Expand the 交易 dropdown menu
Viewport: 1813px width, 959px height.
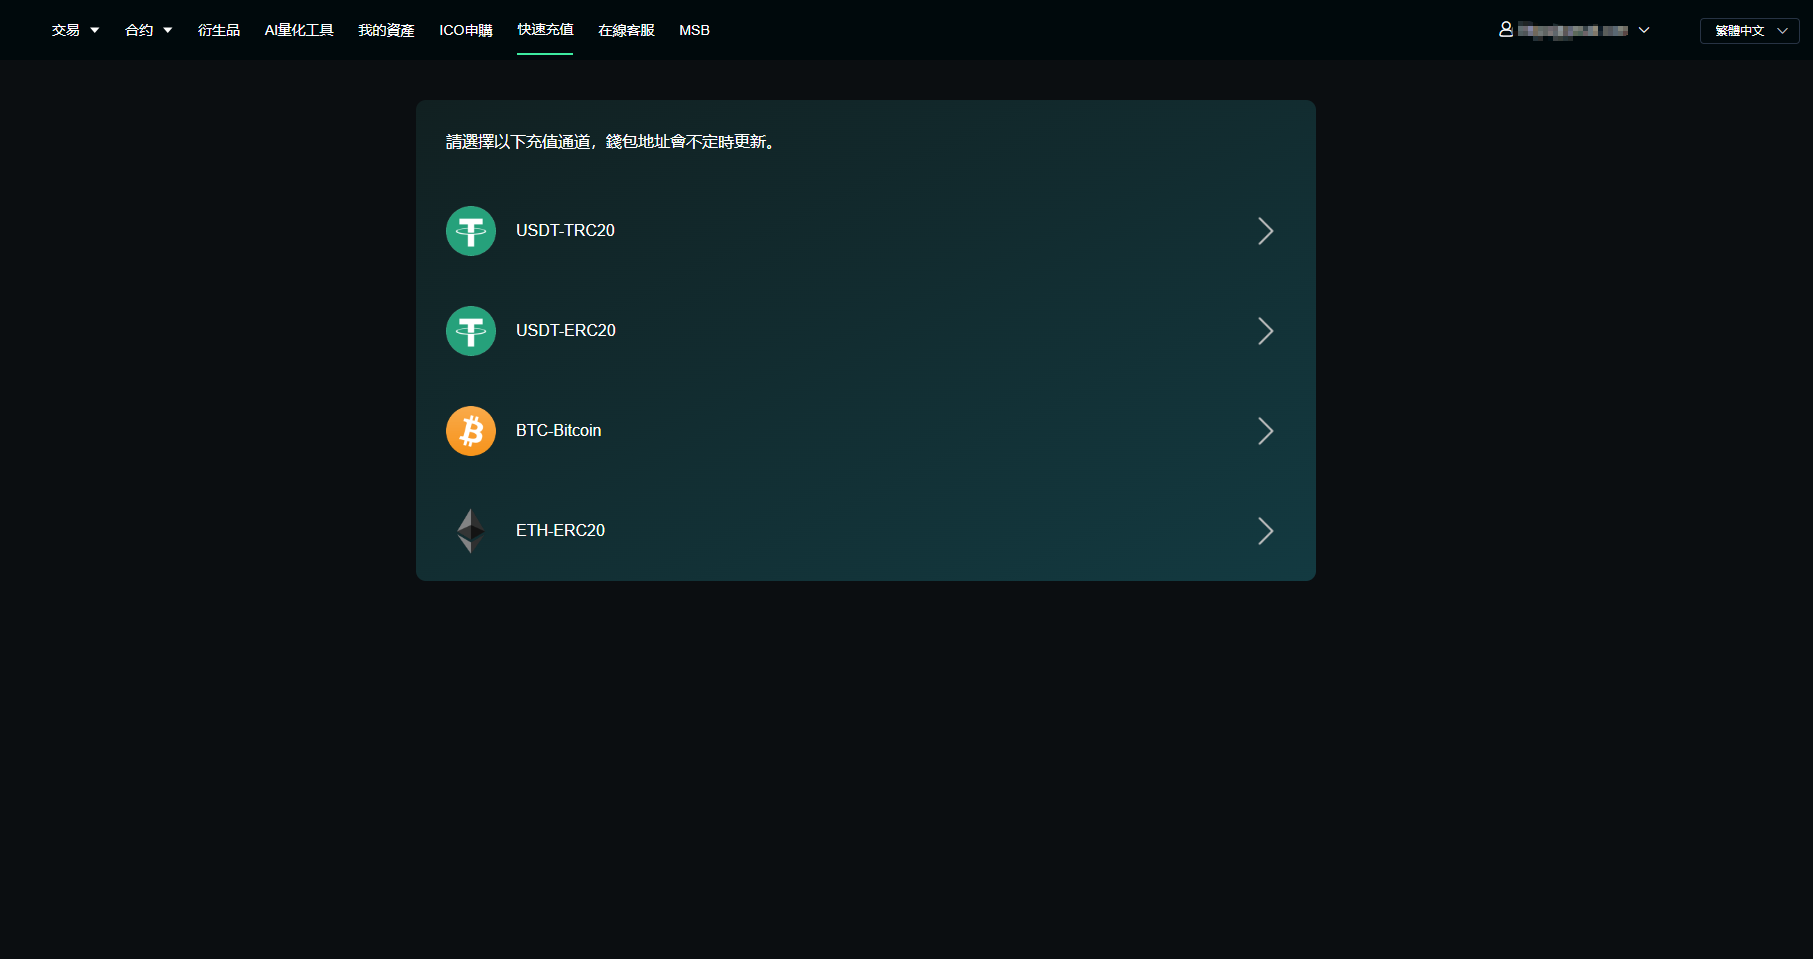(75, 30)
